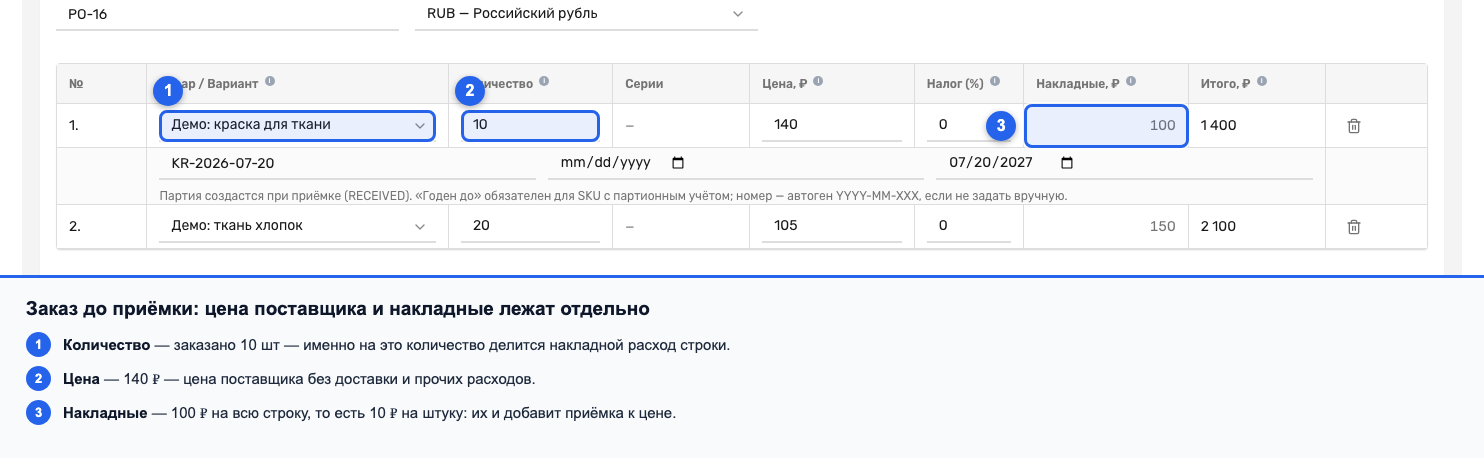Click row number '1.'
This screenshot has height=458, width=1484.
tap(74, 126)
